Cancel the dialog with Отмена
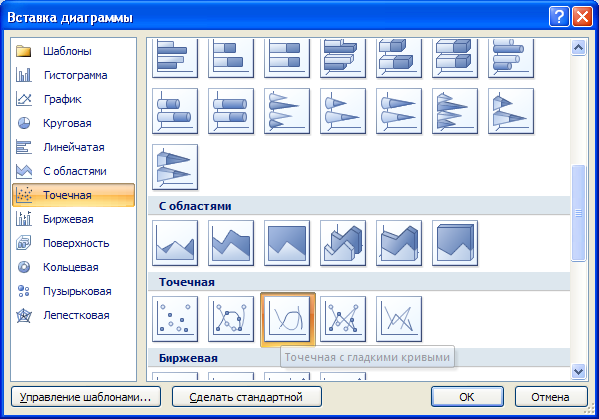599x419 pixels. pos(551,397)
